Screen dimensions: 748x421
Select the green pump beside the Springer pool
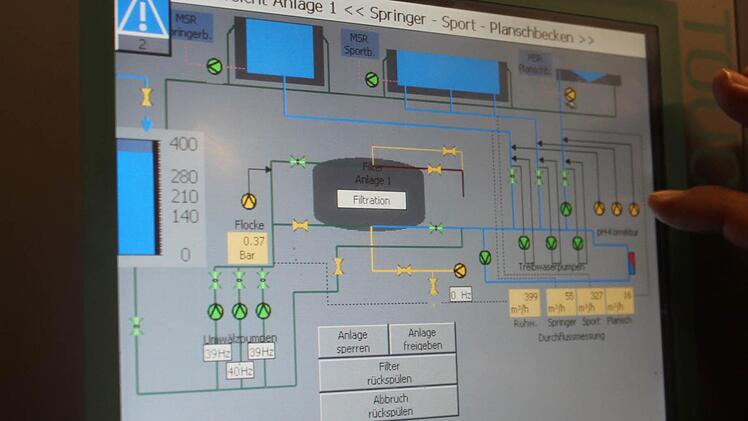[213, 66]
